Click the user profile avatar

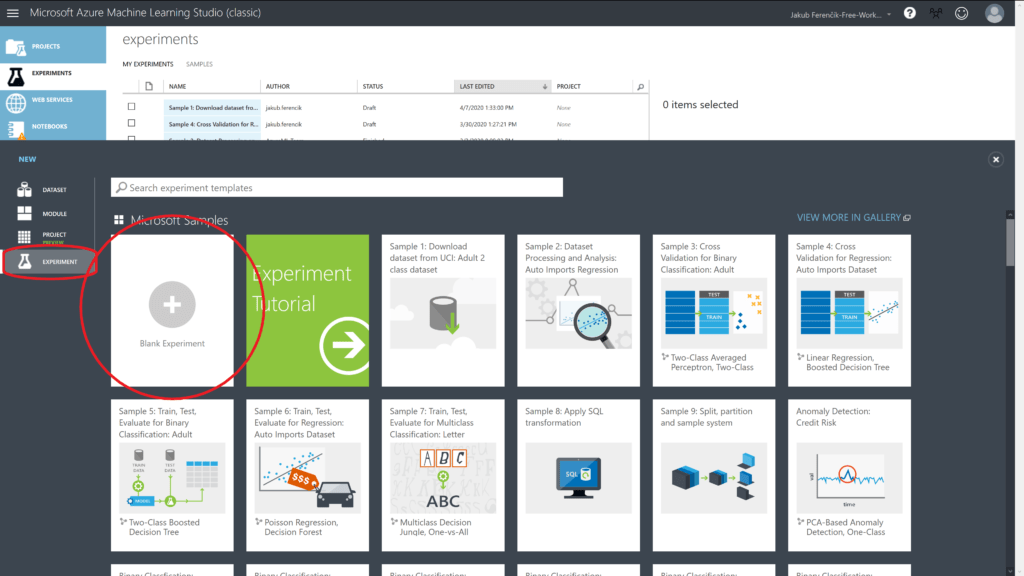tap(993, 13)
